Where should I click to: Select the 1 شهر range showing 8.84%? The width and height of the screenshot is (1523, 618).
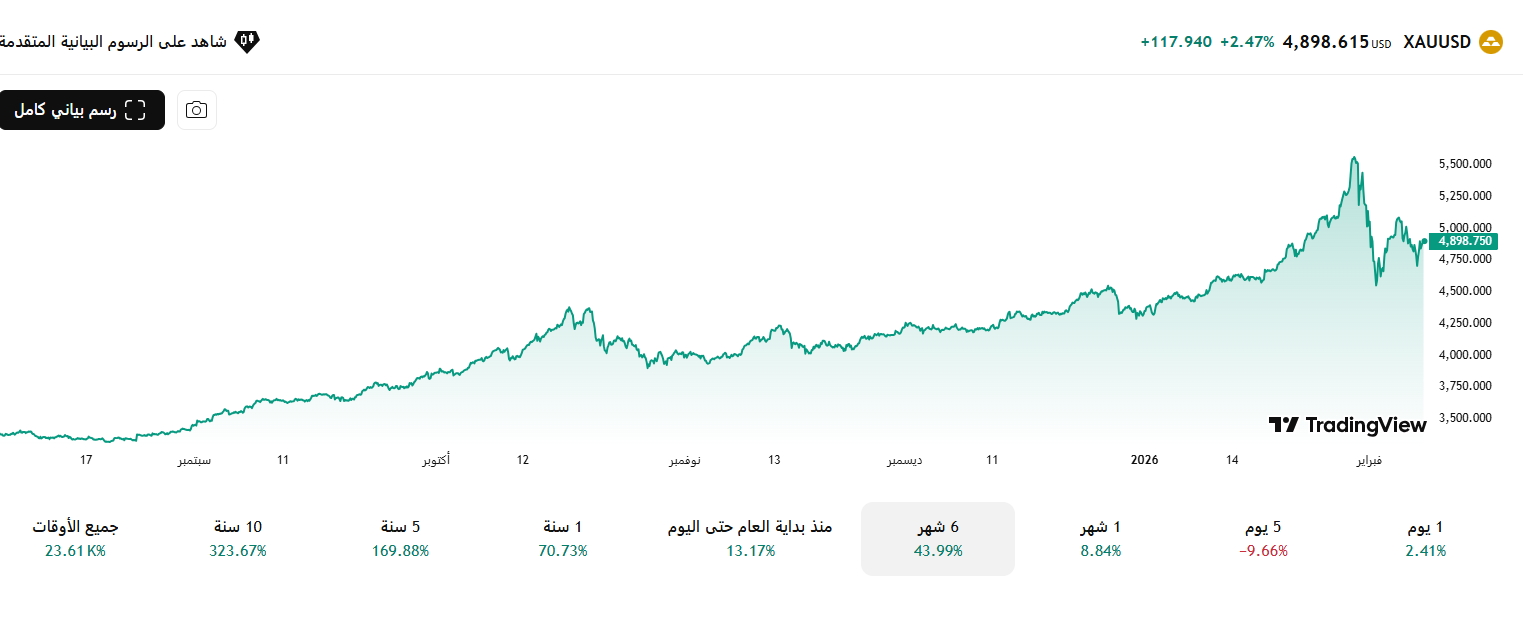point(1100,538)
